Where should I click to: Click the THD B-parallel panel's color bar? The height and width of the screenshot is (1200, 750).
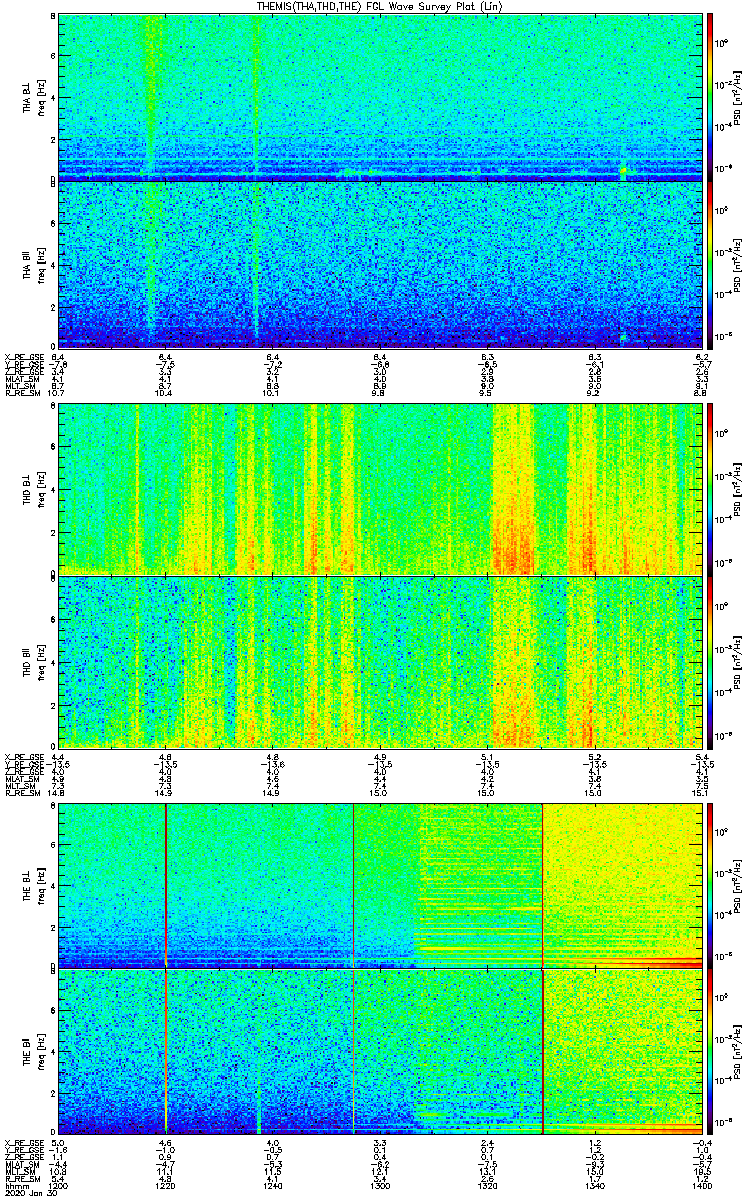tap(711, 661)
